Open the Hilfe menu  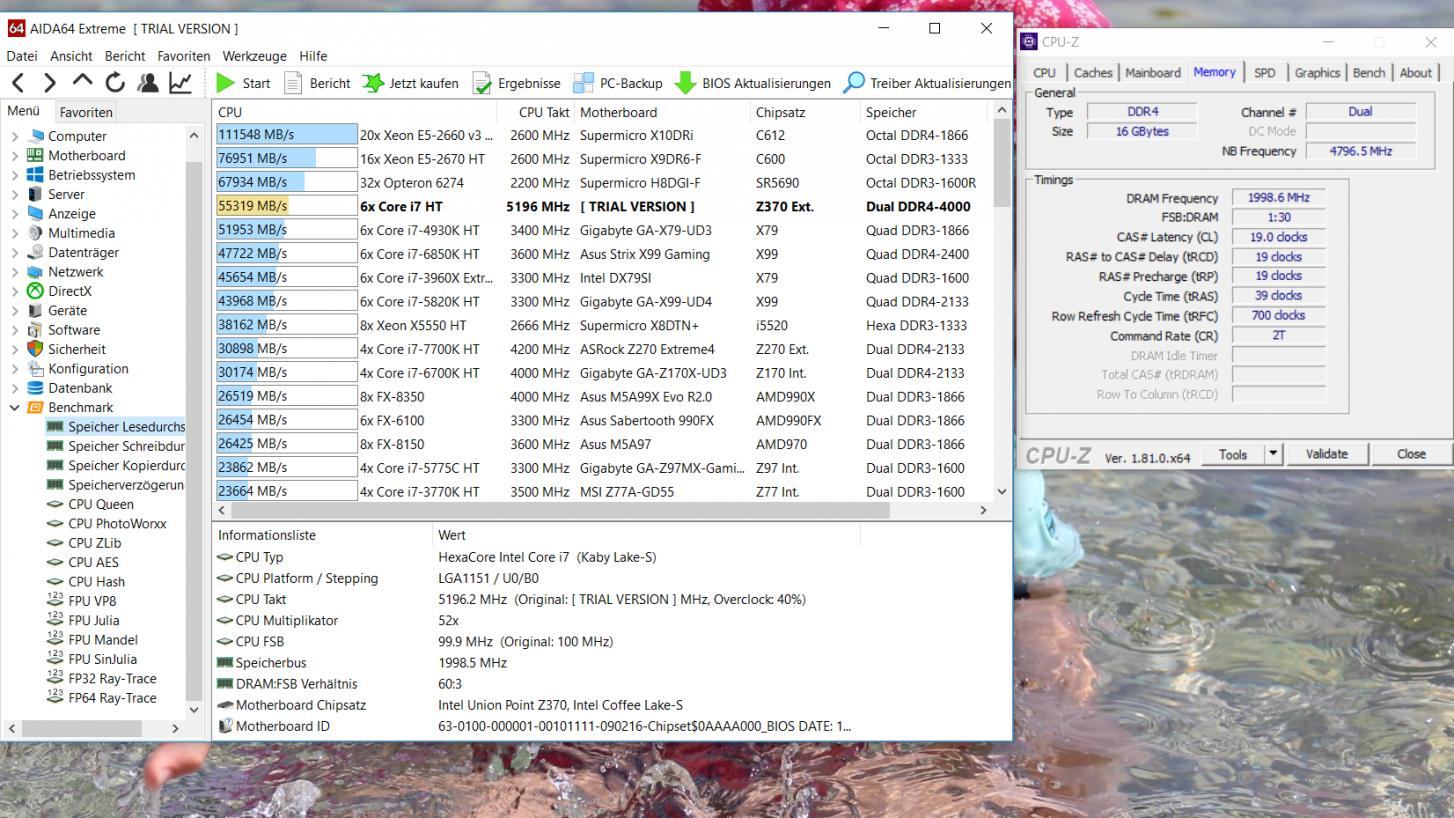pyautogui.click(x=313, y=56)
